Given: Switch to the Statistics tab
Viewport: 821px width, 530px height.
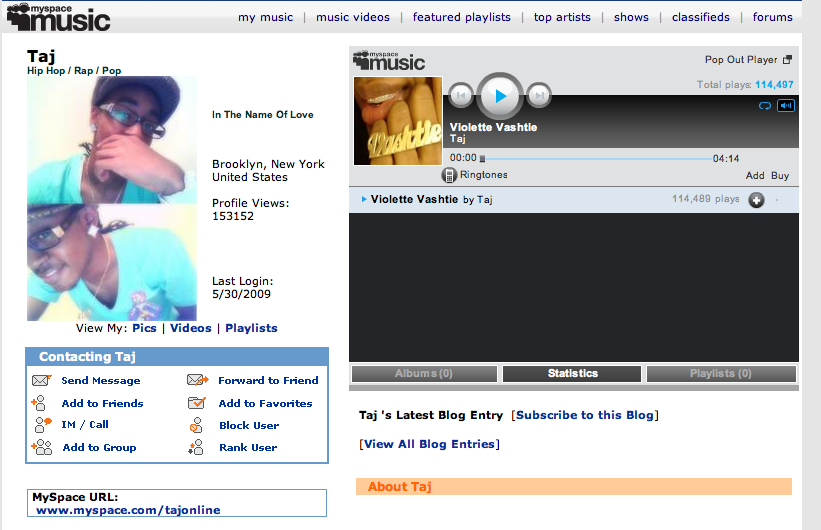Looking at the screenshot, I should pyautogui.click(x=572, y=374).
